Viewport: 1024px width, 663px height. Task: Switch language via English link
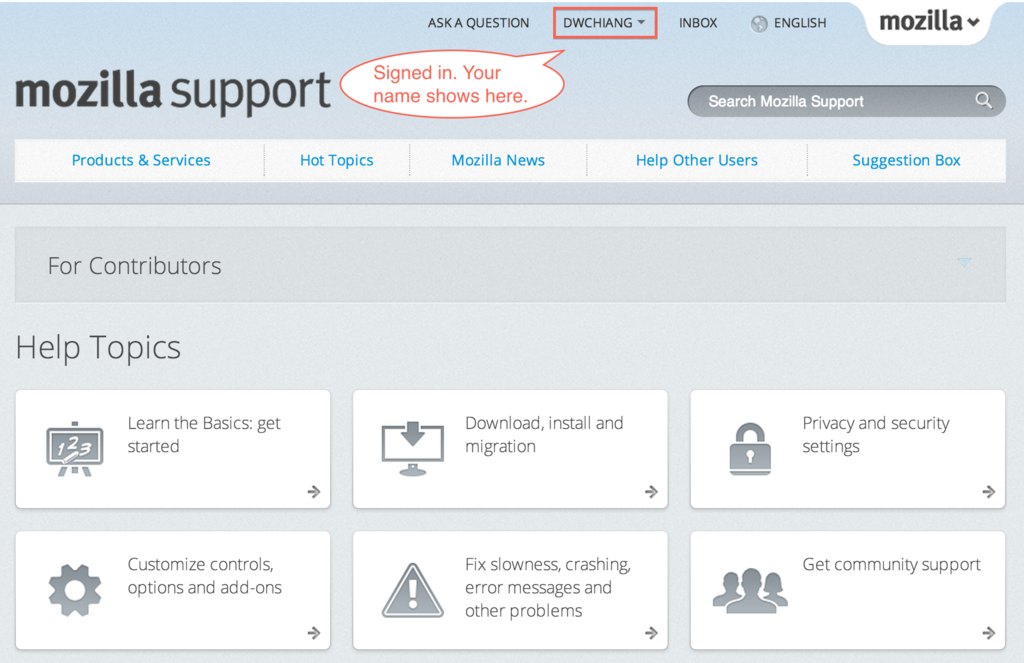tap(800, 23)
